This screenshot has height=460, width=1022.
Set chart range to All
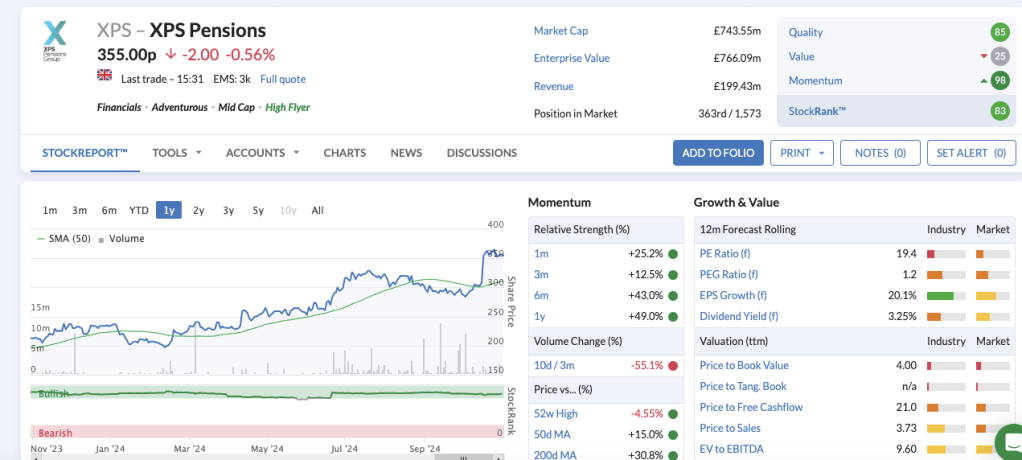317,210
